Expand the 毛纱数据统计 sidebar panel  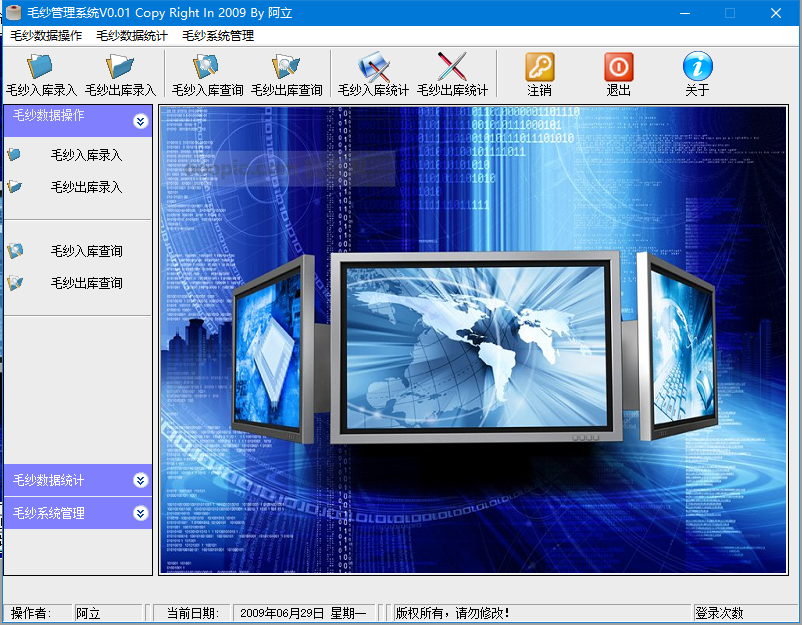[141, 480]
